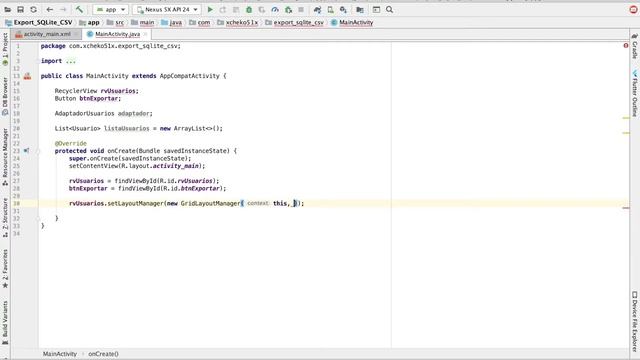Viewport: 640px width, 360px height.
Task: Toggle the 2: Favorites tool window
Action: (5, 269)
